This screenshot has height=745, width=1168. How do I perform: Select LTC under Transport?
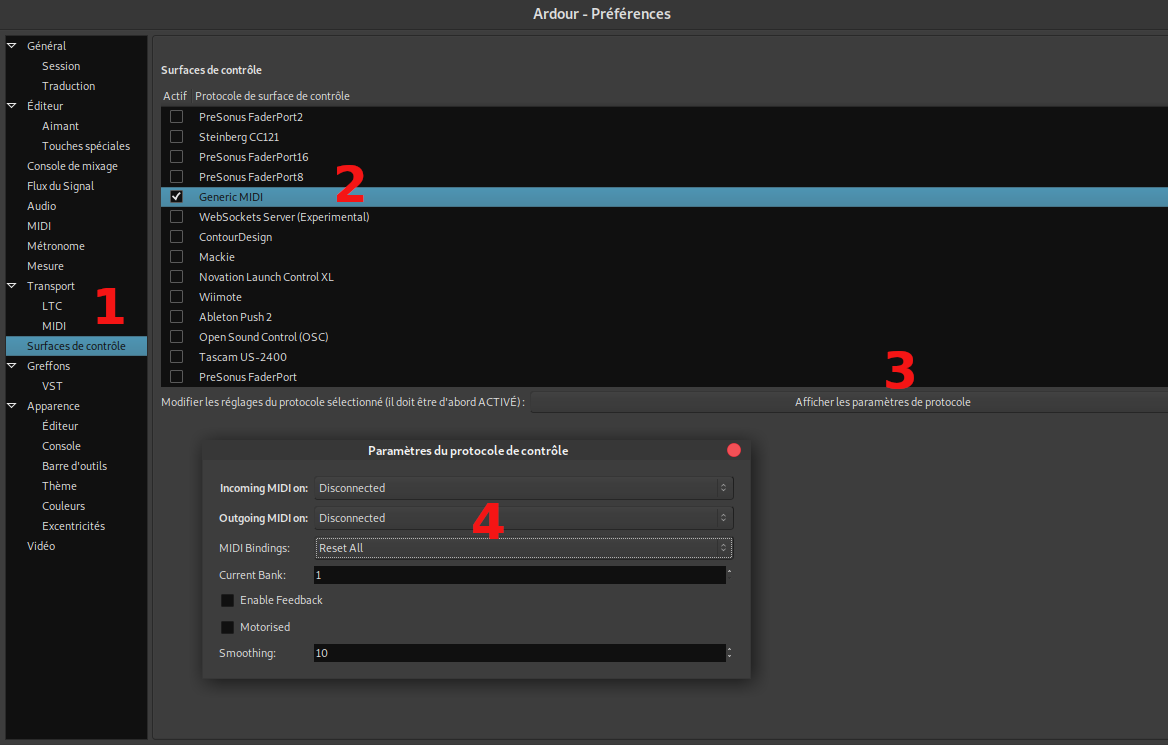coord(52,306)
